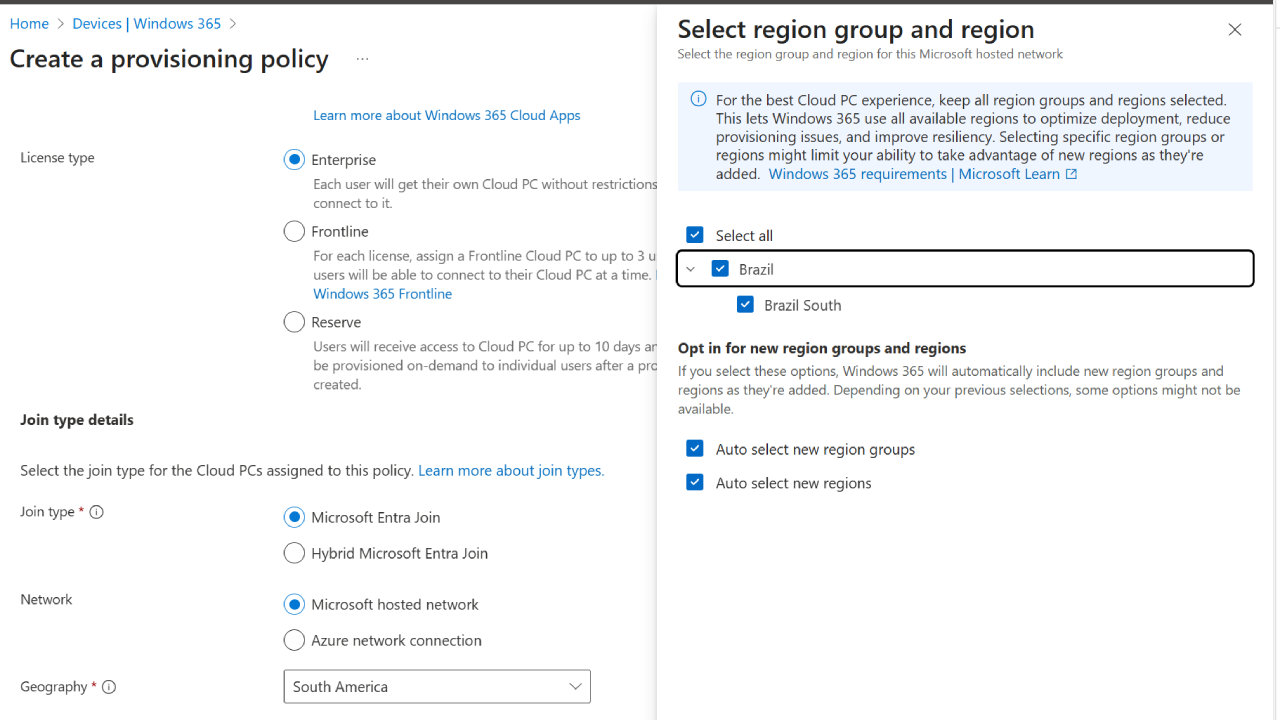Click the Opt in for new region groups heading

(822, 348)
